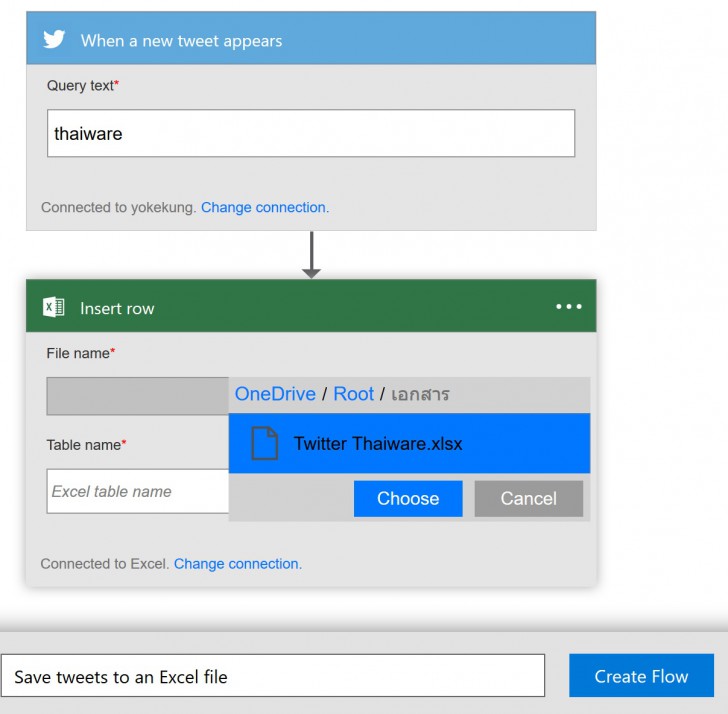Click Change connection under yokekung
Viewport: 728px width, 714px height.
click(265, 208)
